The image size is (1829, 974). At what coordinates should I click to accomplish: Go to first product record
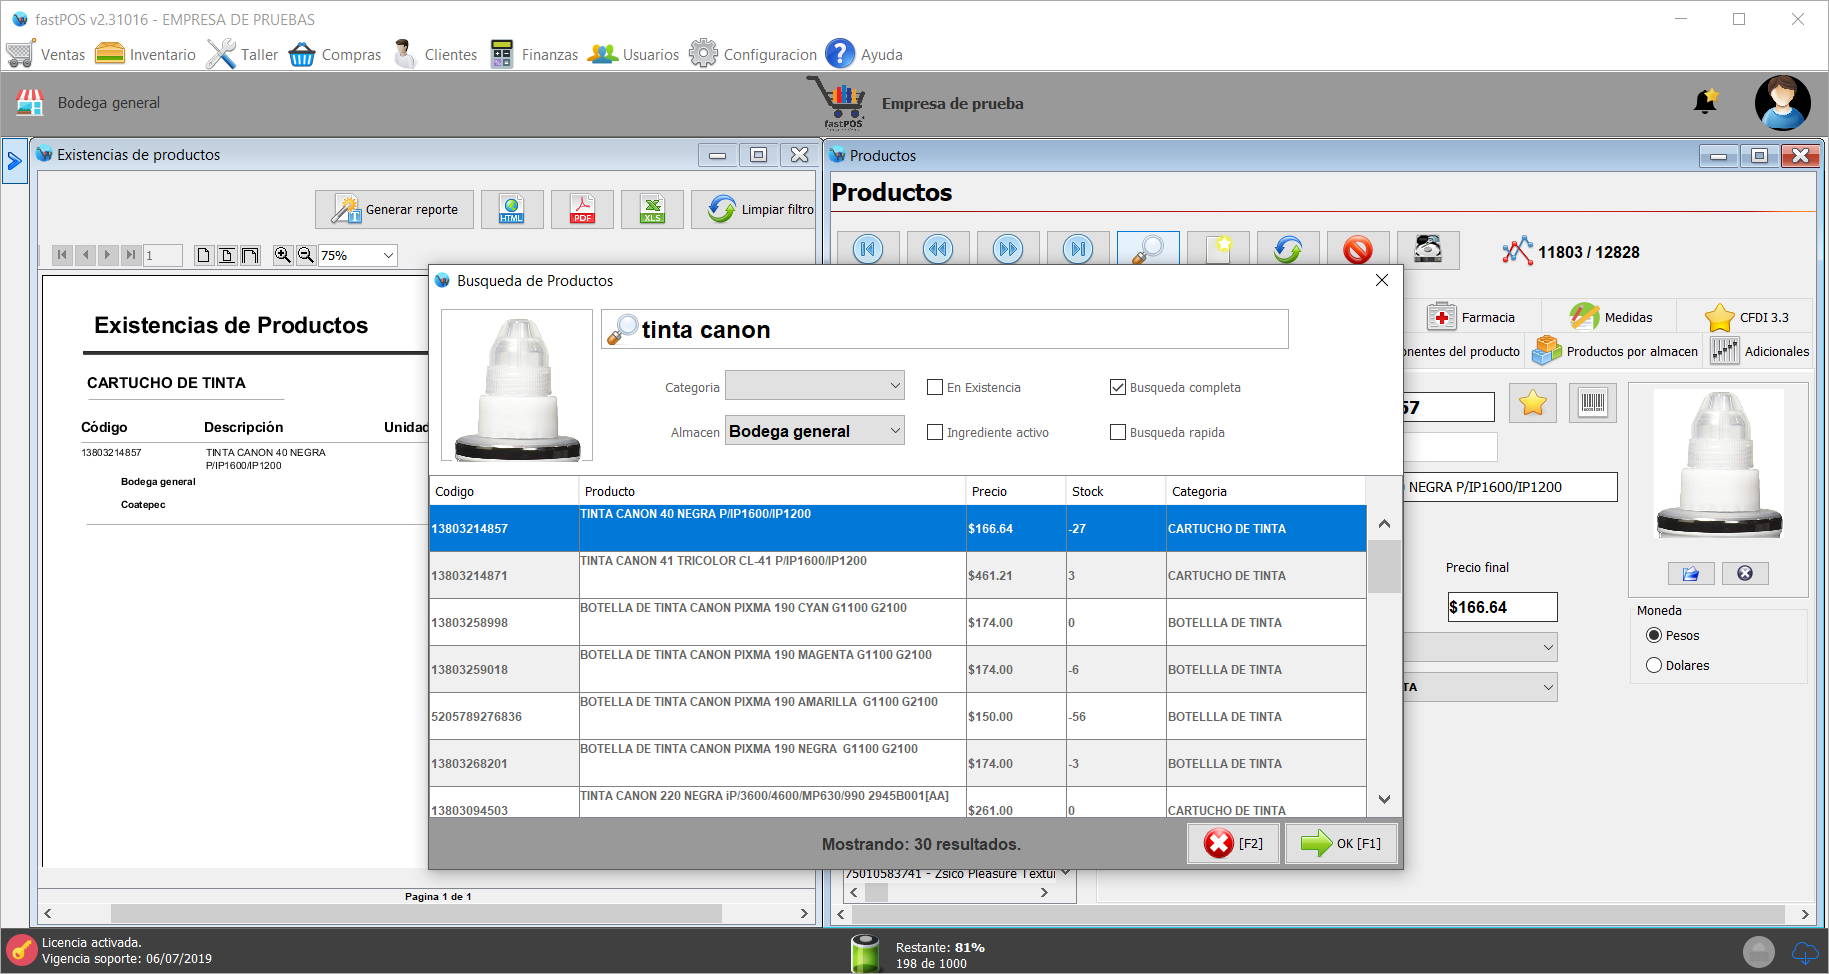click(868, 249)
